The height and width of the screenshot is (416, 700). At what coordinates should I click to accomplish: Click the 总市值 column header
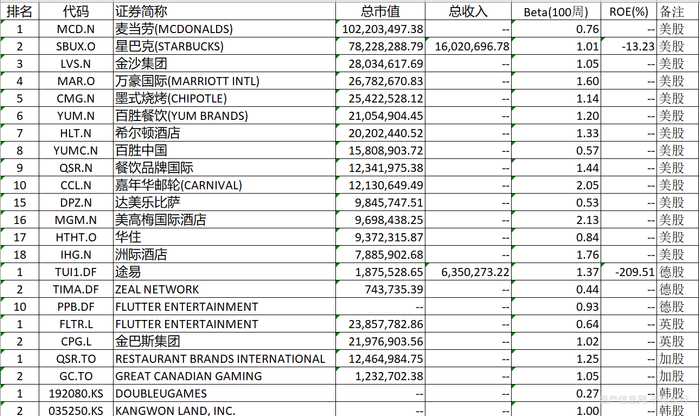click(x=380, y=12)
